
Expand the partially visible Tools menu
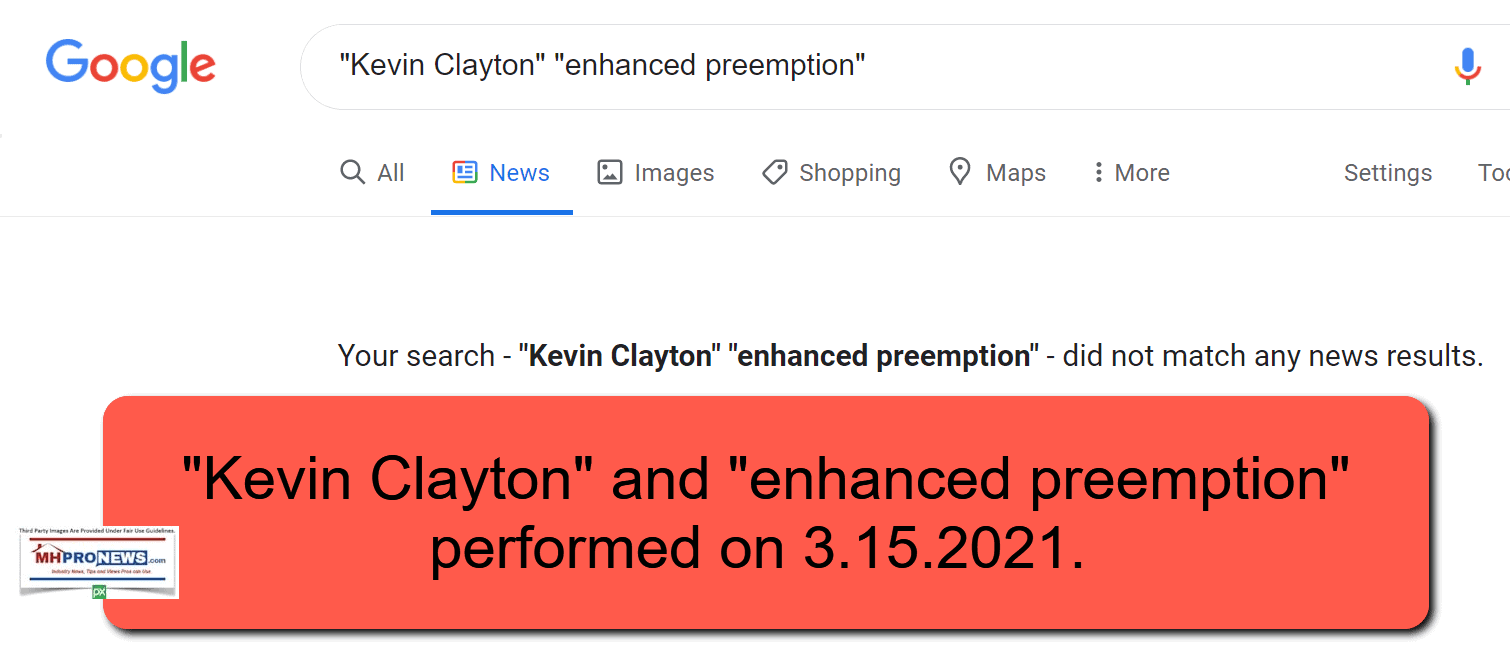[1494, 173]
